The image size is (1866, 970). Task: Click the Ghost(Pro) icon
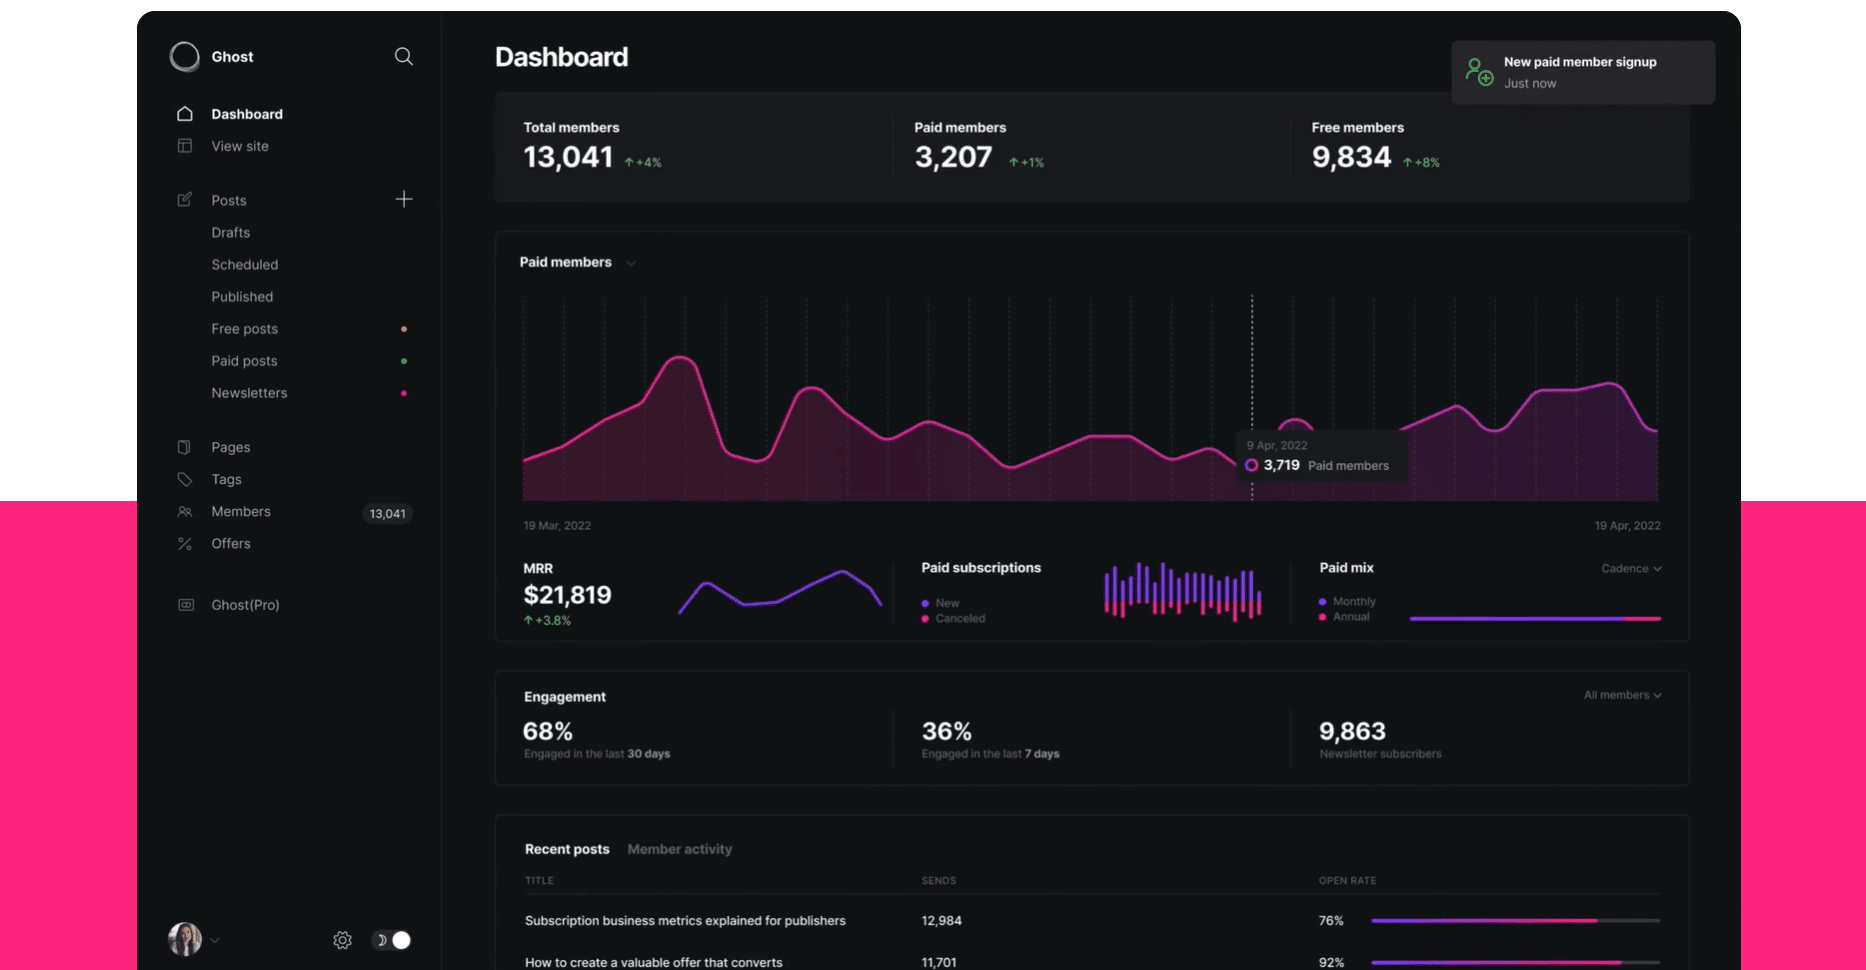186,605
